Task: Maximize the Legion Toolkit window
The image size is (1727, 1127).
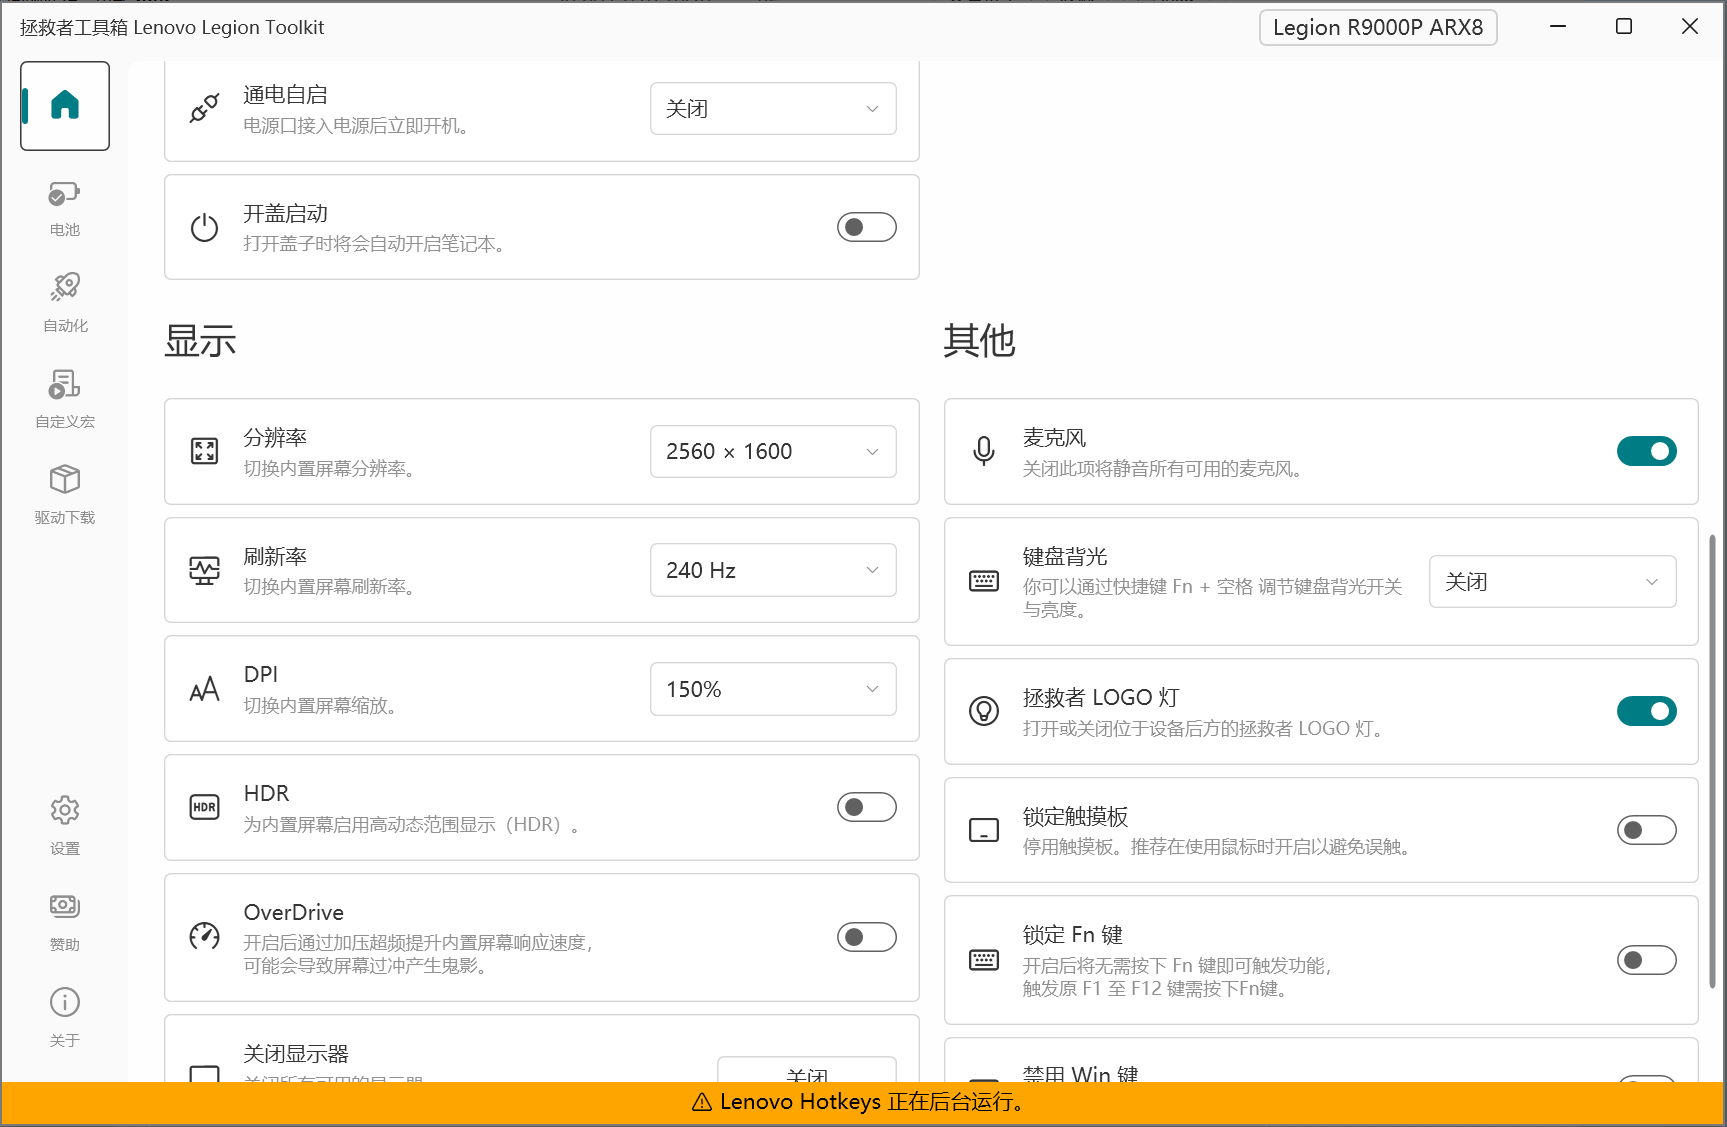Action: point(1624,27)
